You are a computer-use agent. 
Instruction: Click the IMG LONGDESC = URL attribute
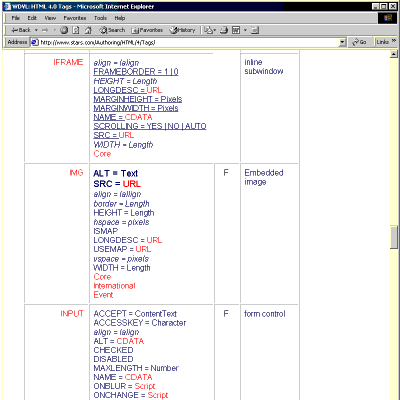(128, 240)
